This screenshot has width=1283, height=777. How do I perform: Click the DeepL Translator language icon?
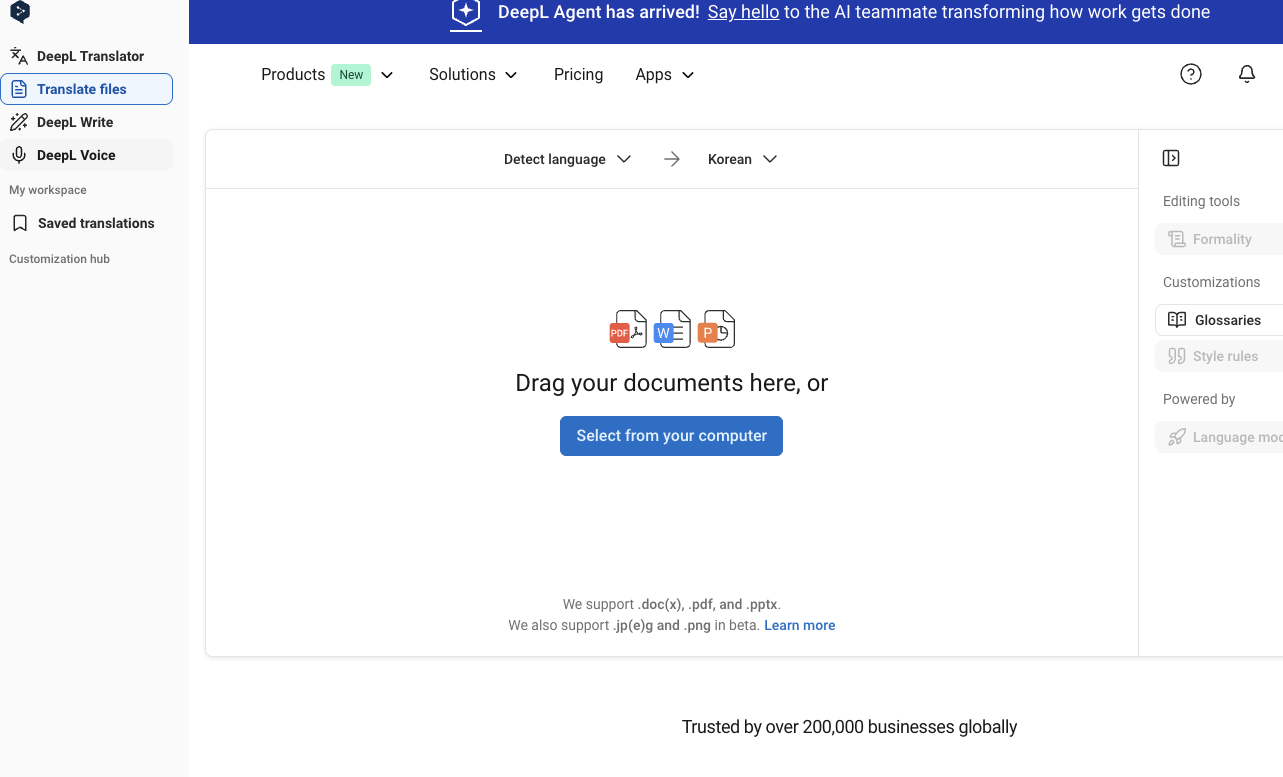pos(19,56)
